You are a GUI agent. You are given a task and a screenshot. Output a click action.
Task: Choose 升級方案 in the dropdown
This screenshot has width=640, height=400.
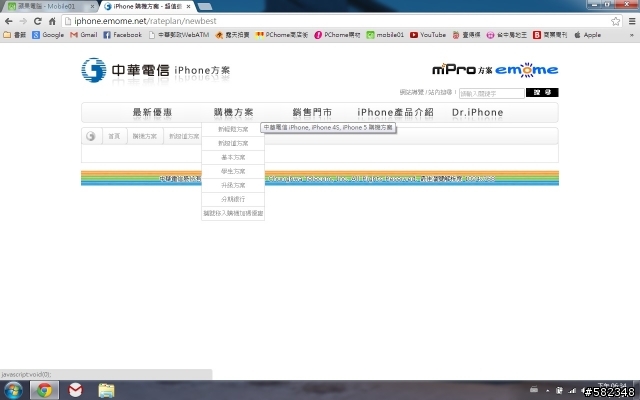coord(233,185)
